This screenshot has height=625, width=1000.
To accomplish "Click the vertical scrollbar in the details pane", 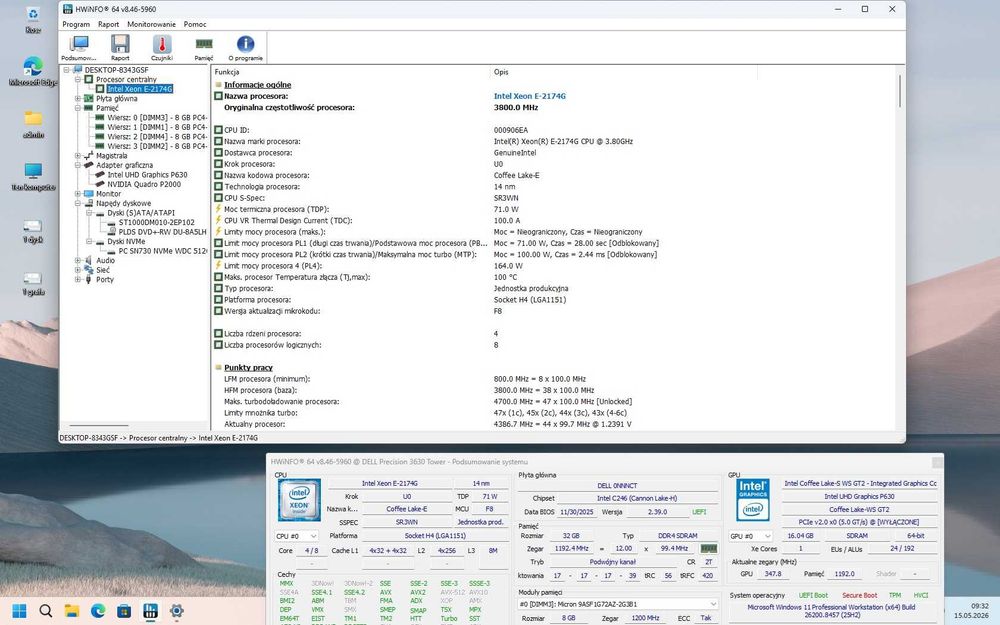I will coord(900,91).
